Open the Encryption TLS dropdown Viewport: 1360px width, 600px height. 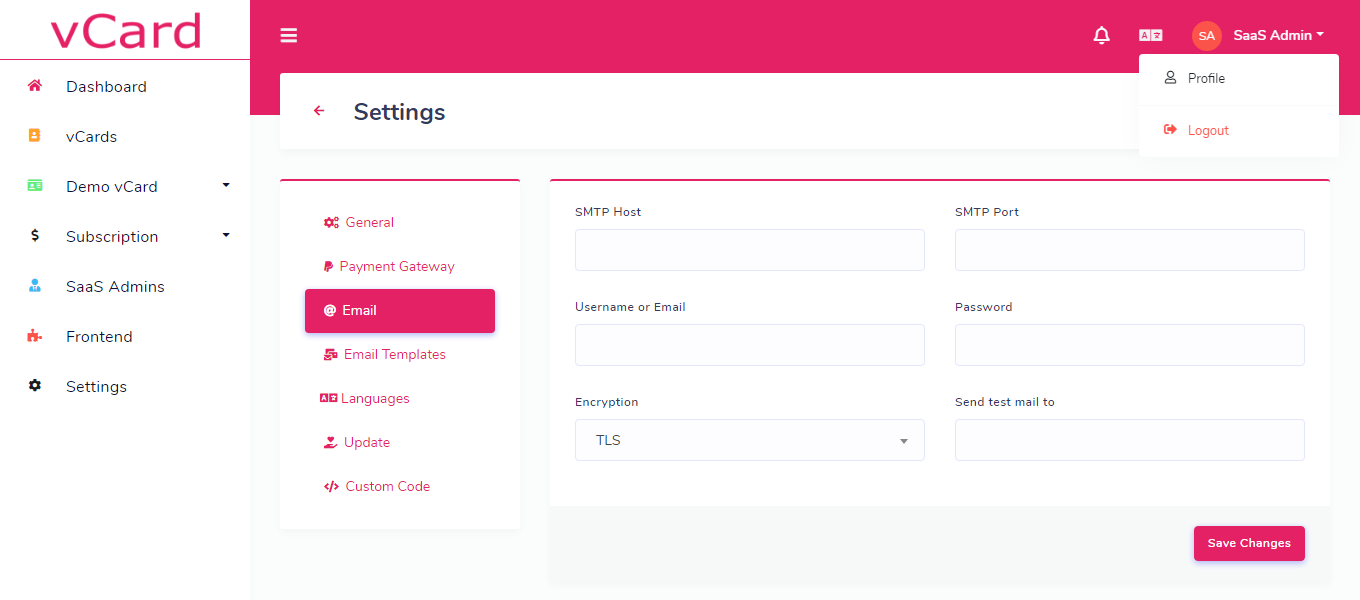tap(749, 440)
